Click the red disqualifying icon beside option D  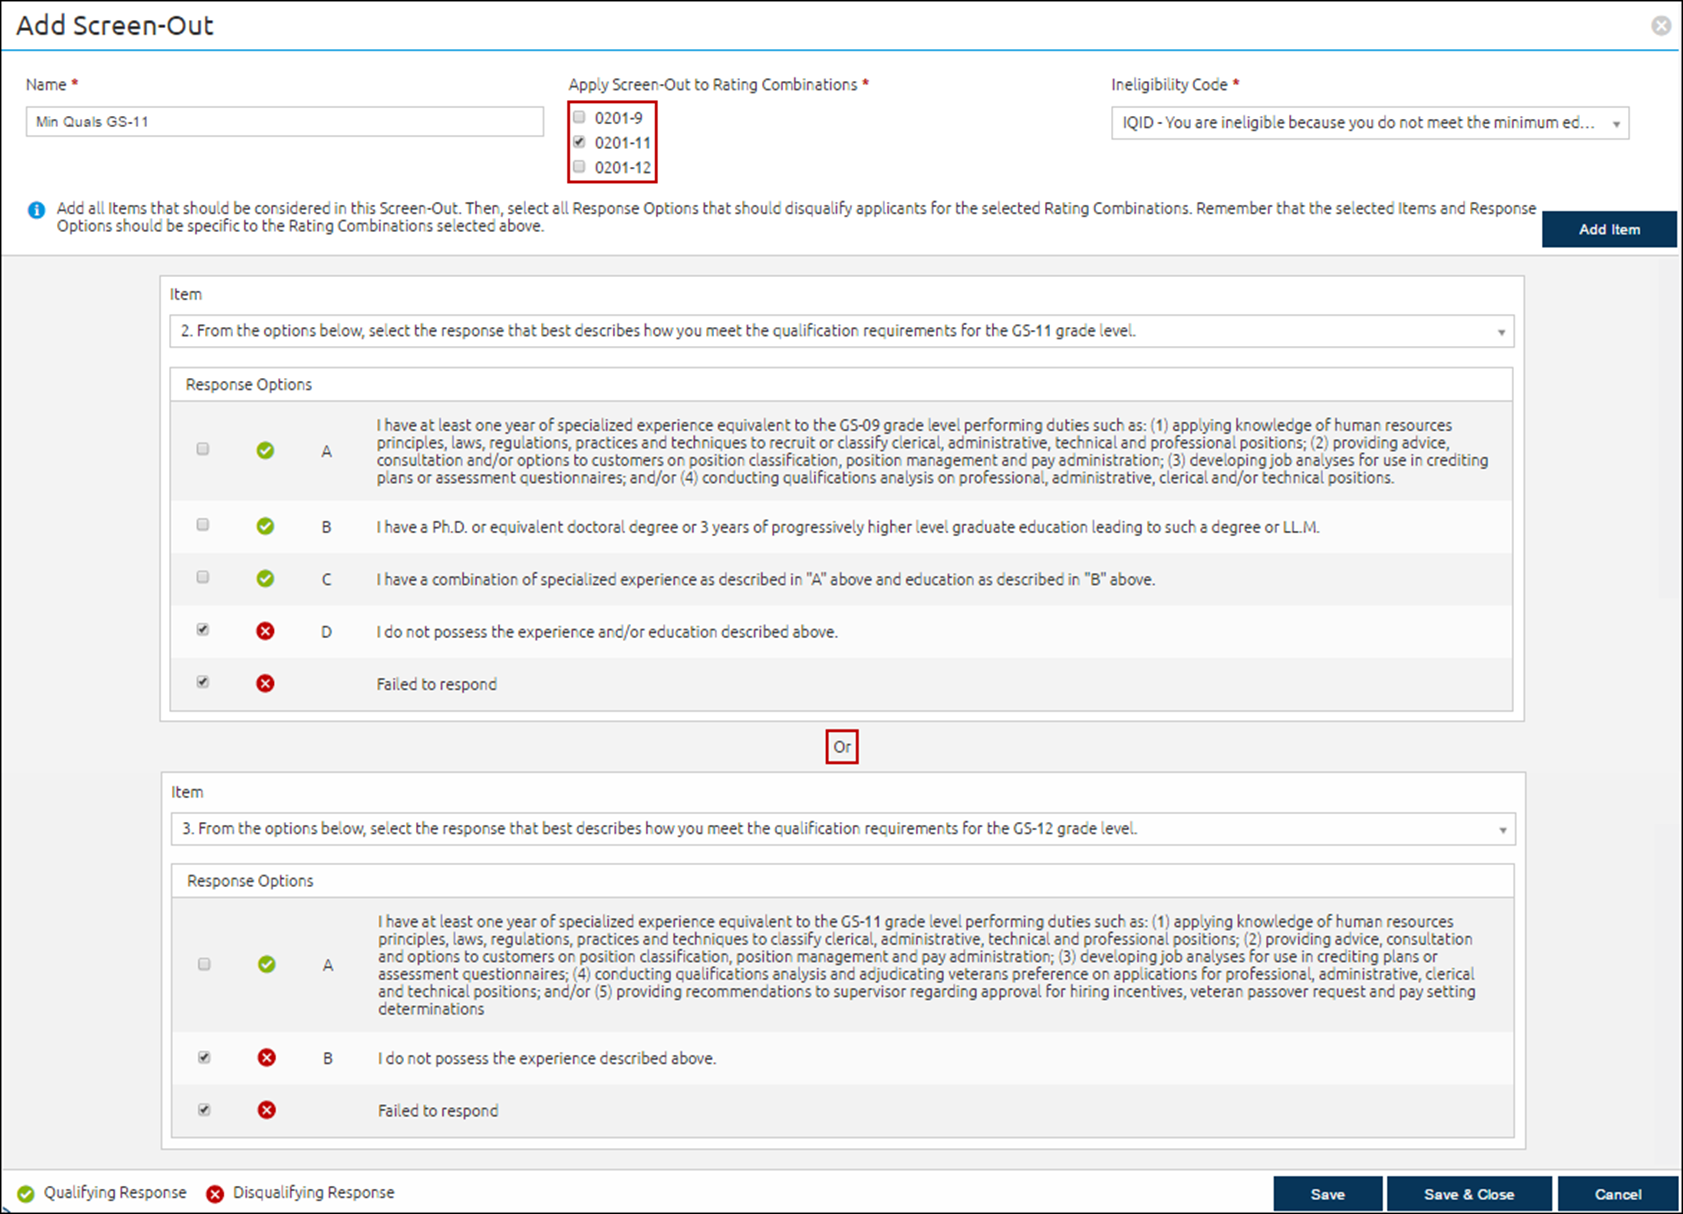[265, 631]
